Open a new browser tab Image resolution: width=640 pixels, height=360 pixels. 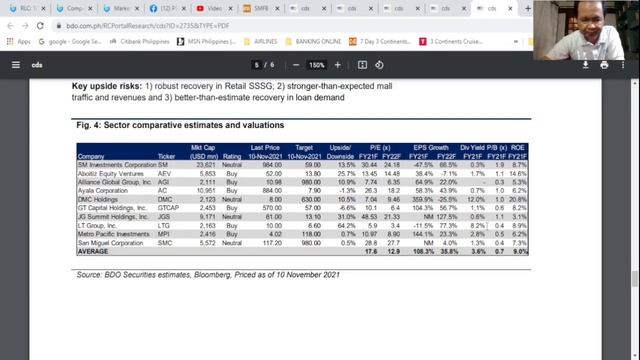click(528, 8)
